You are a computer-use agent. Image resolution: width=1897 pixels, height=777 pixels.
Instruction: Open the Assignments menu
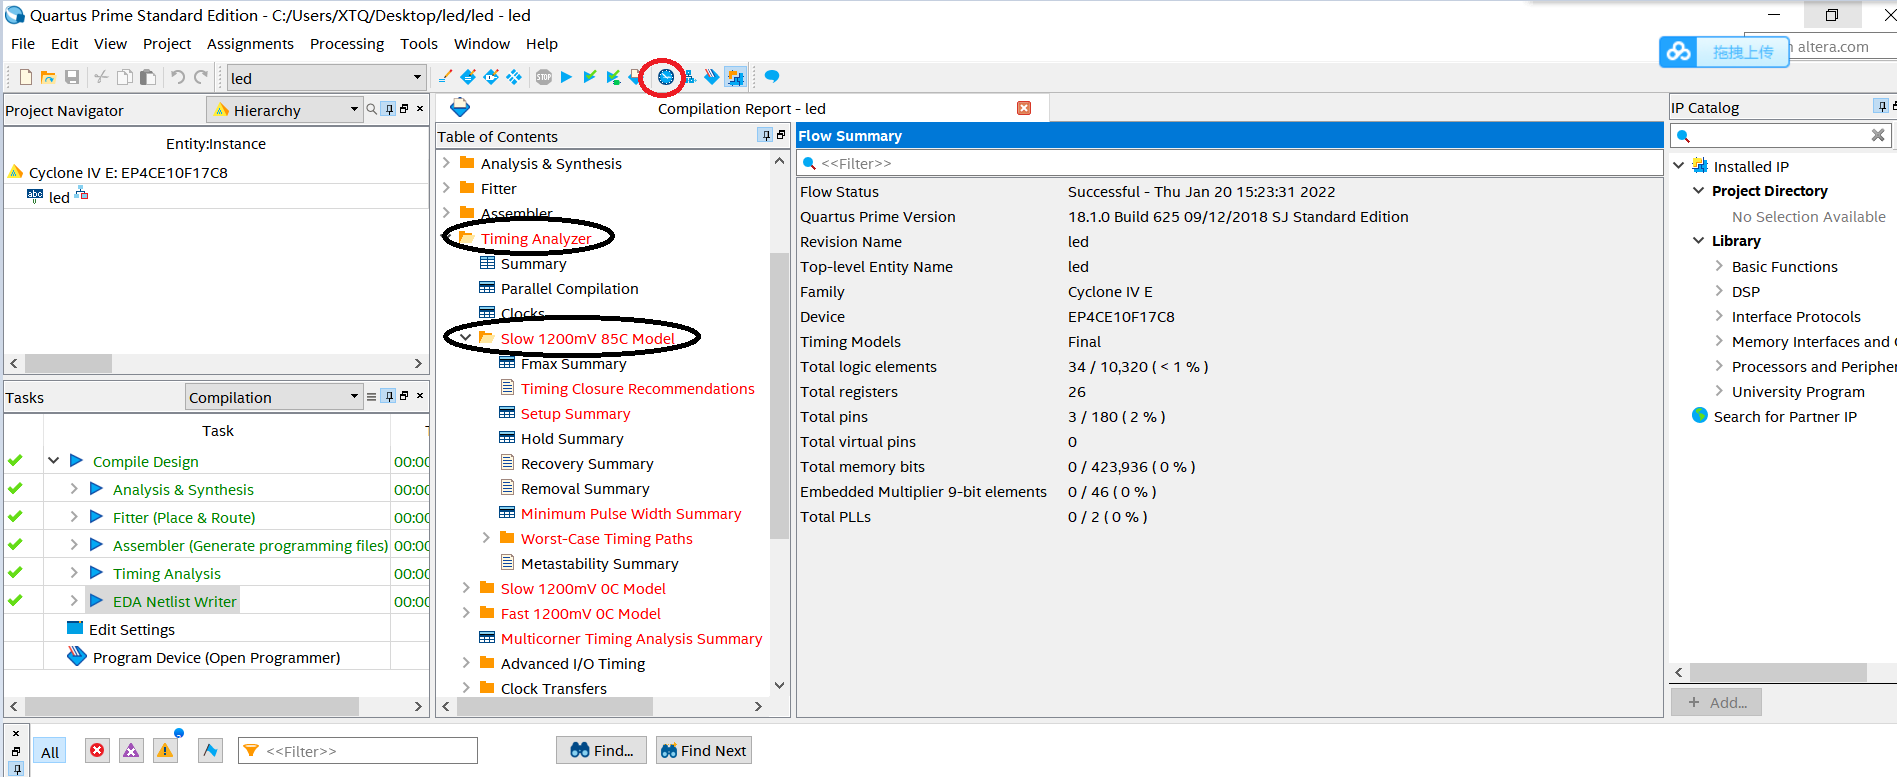click(250, 44)
